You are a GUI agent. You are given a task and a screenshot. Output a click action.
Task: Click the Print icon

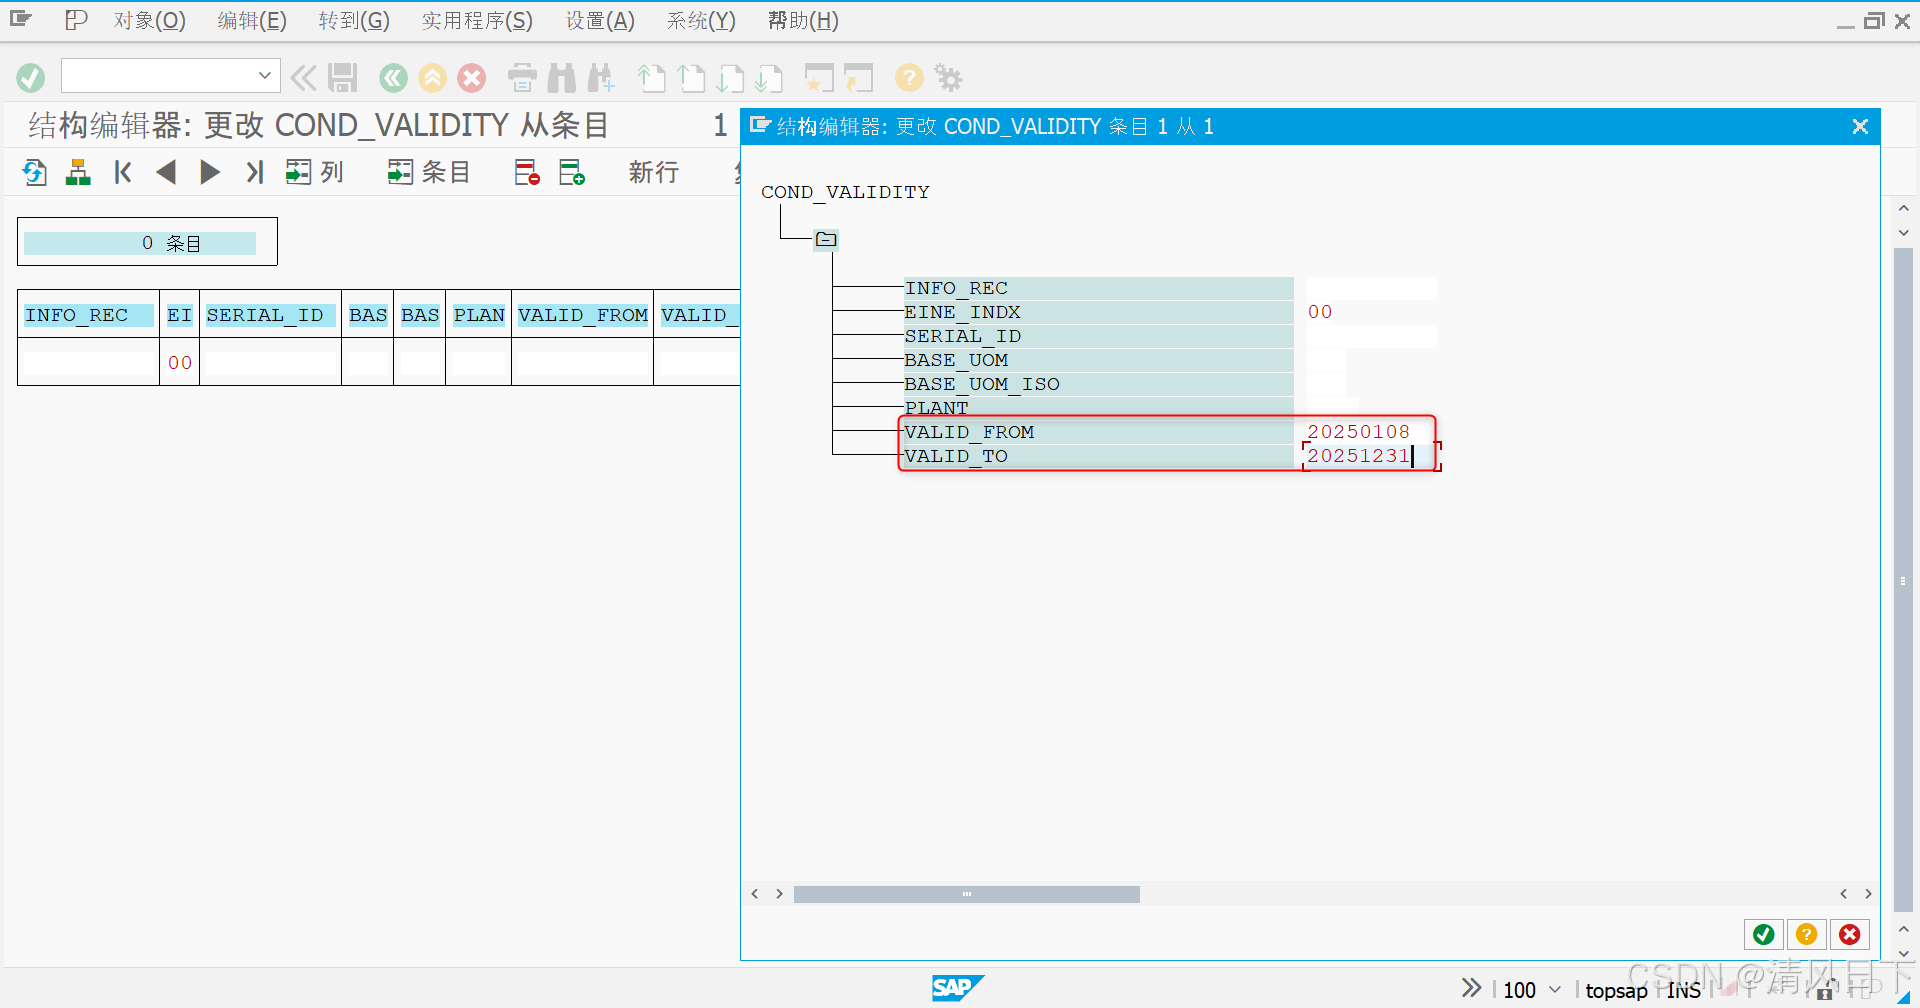tap(522, 77)
